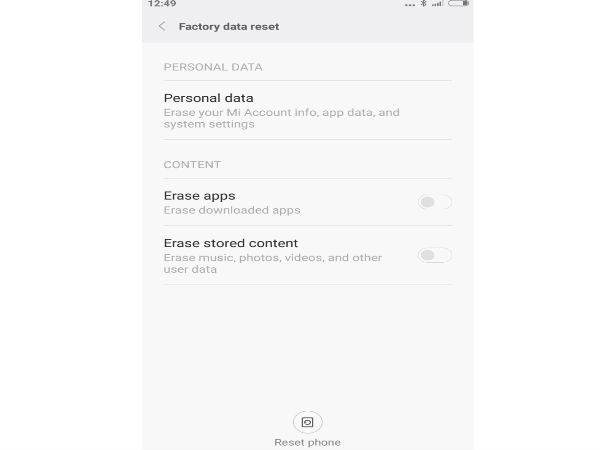Viewport: 600px width, 450px height.
Task: Select the Erase stored content label
Action: point(230,243)
